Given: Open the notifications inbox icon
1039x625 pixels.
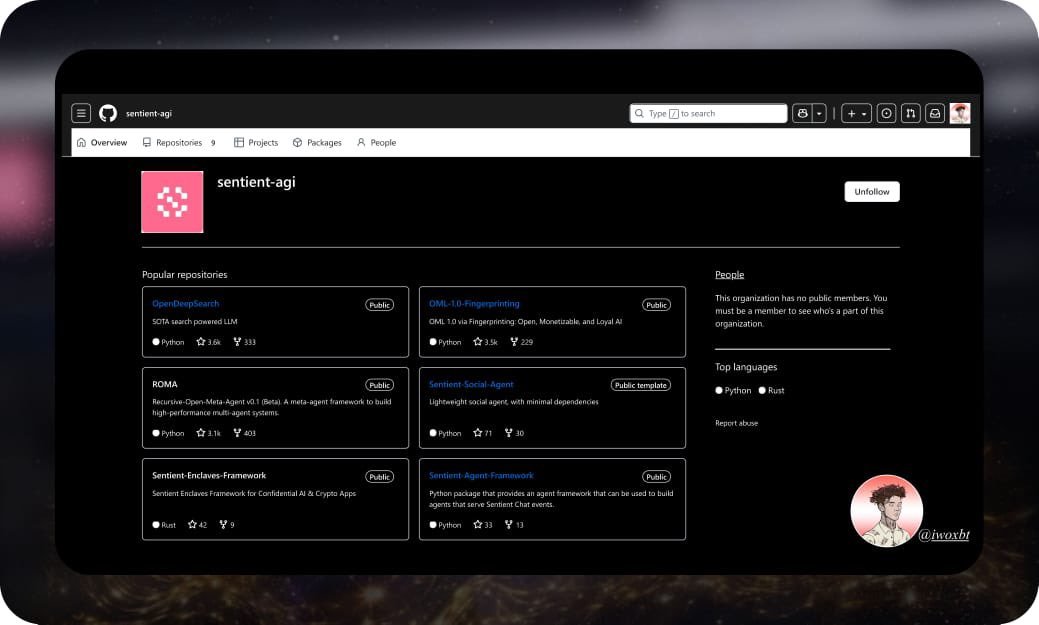Looking at the screenshot, I should coord(935,113).
